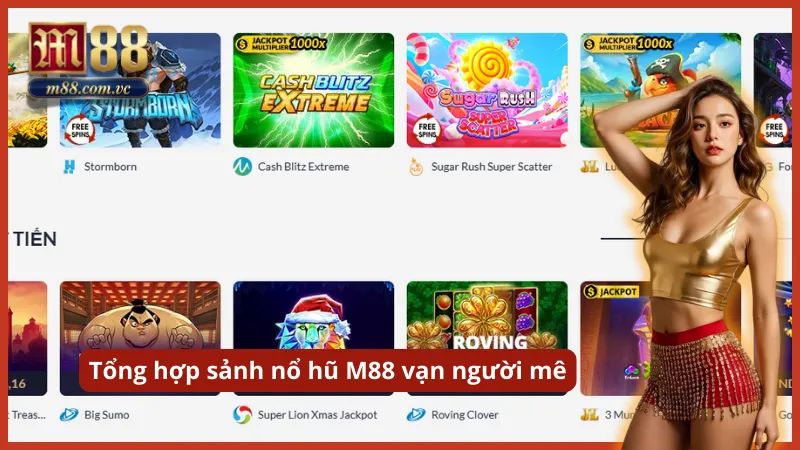Click the Super Lion Xmas Jackpot provider icon

click(242, 414)
